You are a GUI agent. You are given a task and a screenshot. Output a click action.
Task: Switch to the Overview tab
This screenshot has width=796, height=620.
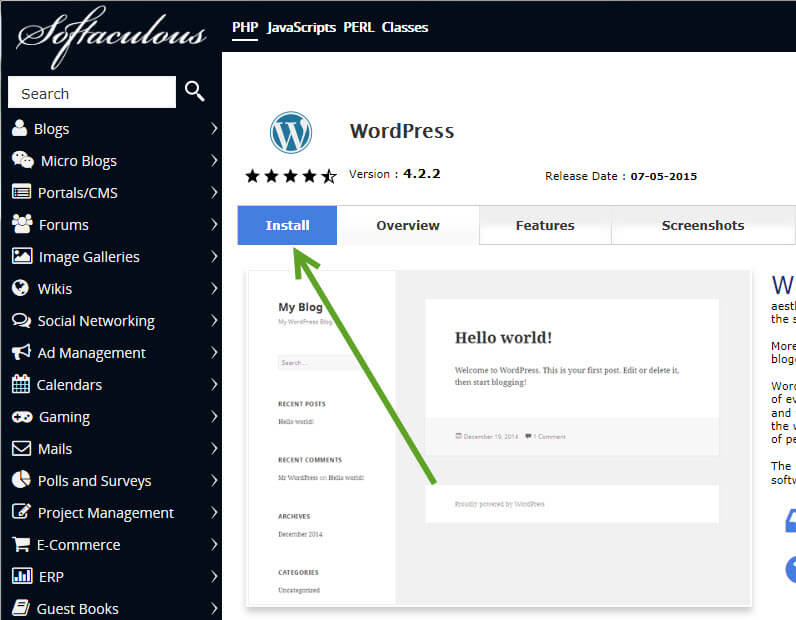(x=408, y=225)
